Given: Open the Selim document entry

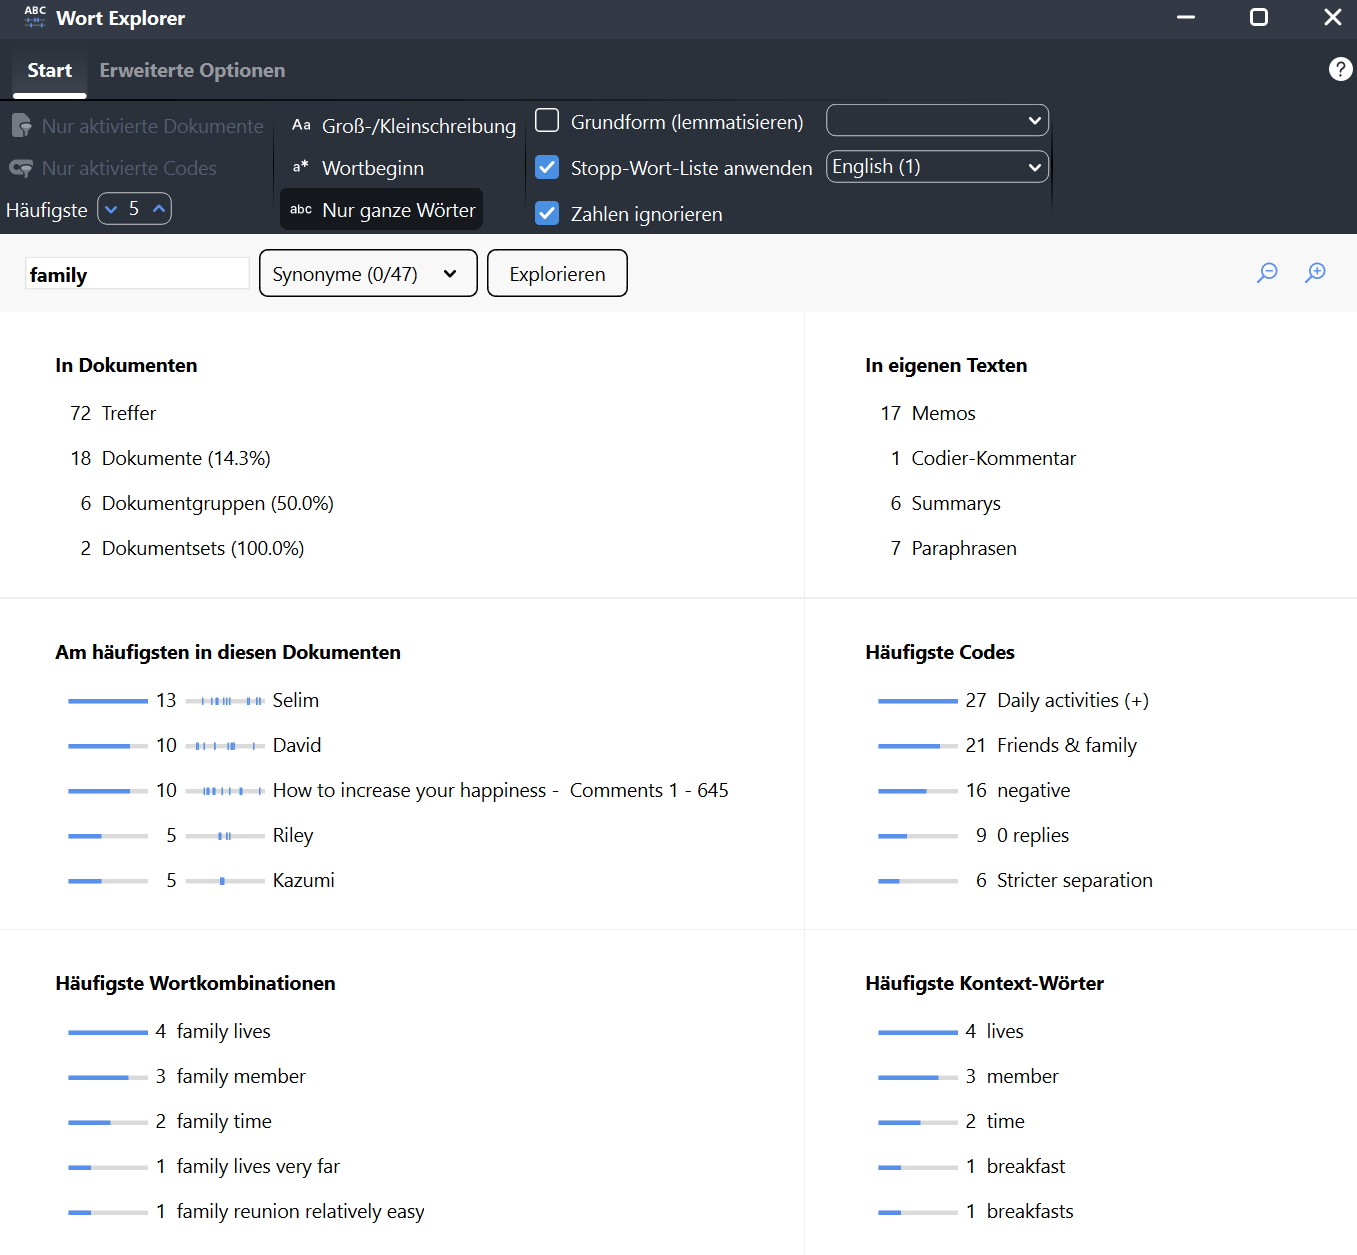Looking at the screenshot, I should click(x=295, y=701).
